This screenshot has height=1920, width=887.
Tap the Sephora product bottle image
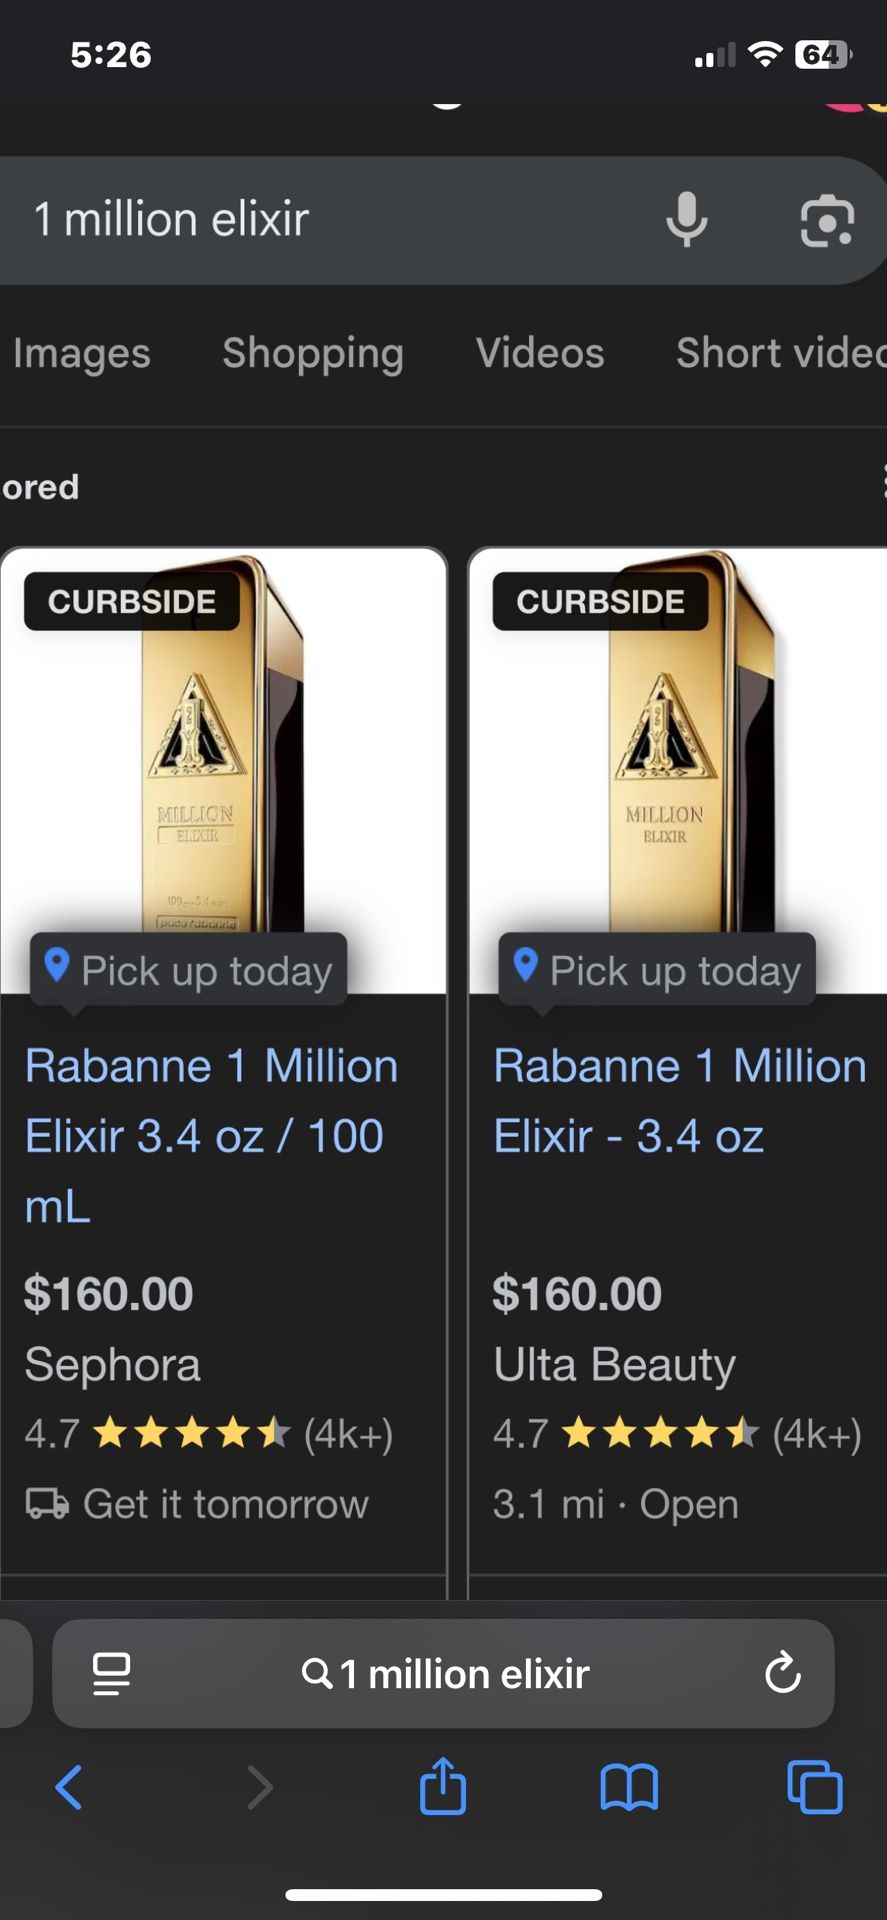222,760
